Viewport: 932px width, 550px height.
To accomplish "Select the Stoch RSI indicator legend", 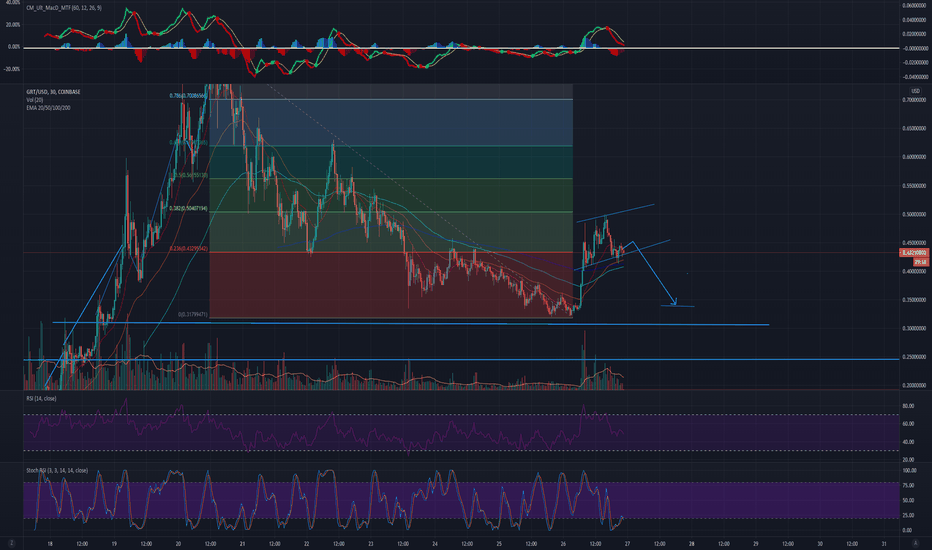I will click(57, 470).
